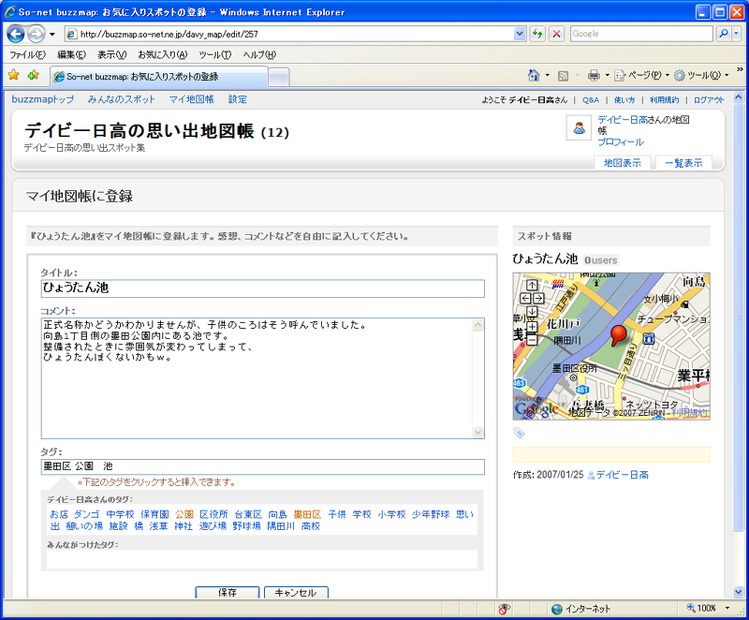Open the ヘルプ(H) menu
The image size is (749, 620).
(x=259, y=55)
